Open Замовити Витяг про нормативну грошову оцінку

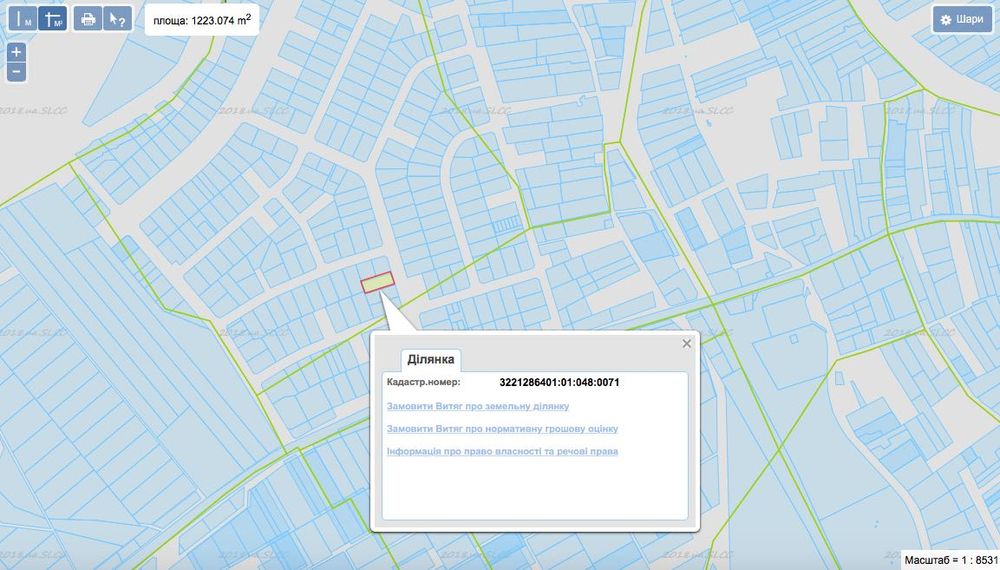pyautogui.click(x=502, y=428)
